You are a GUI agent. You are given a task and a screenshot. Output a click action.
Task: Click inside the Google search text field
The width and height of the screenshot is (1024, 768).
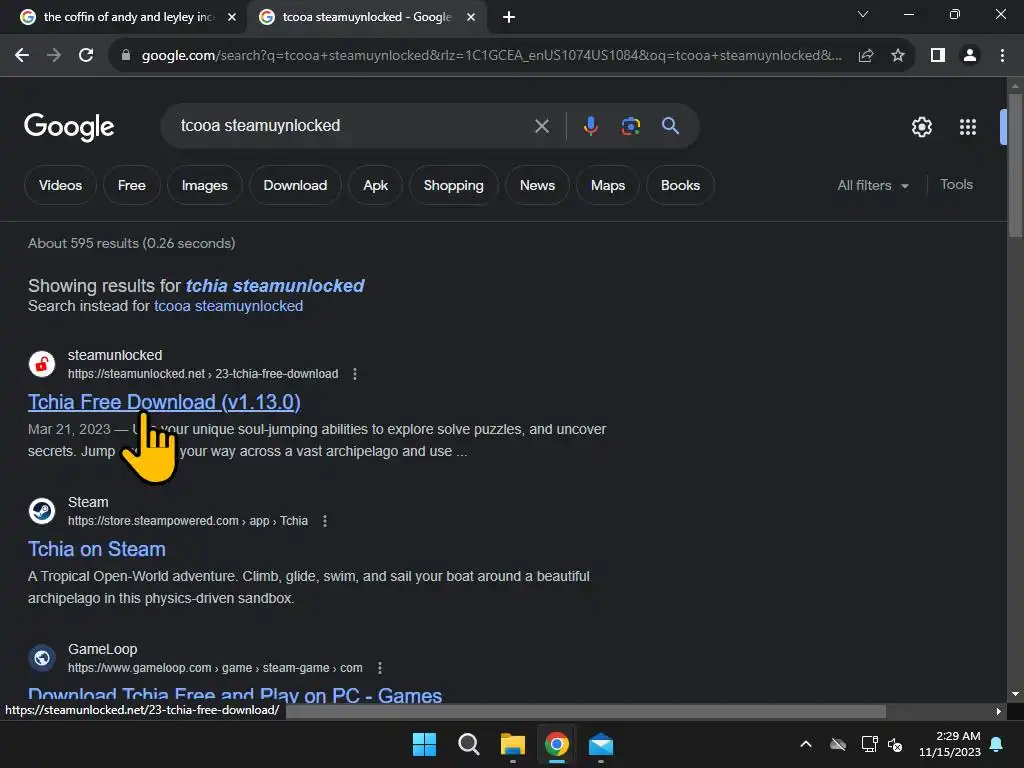pos(353,125)
